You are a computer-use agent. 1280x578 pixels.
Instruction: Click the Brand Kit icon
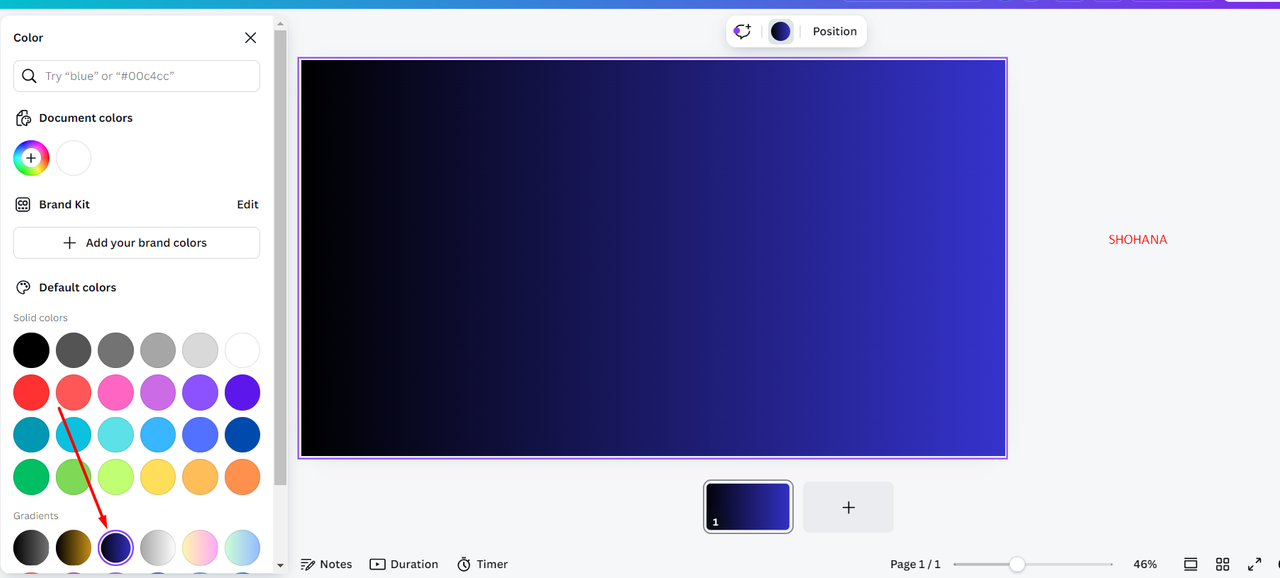(x=23, y=204)
